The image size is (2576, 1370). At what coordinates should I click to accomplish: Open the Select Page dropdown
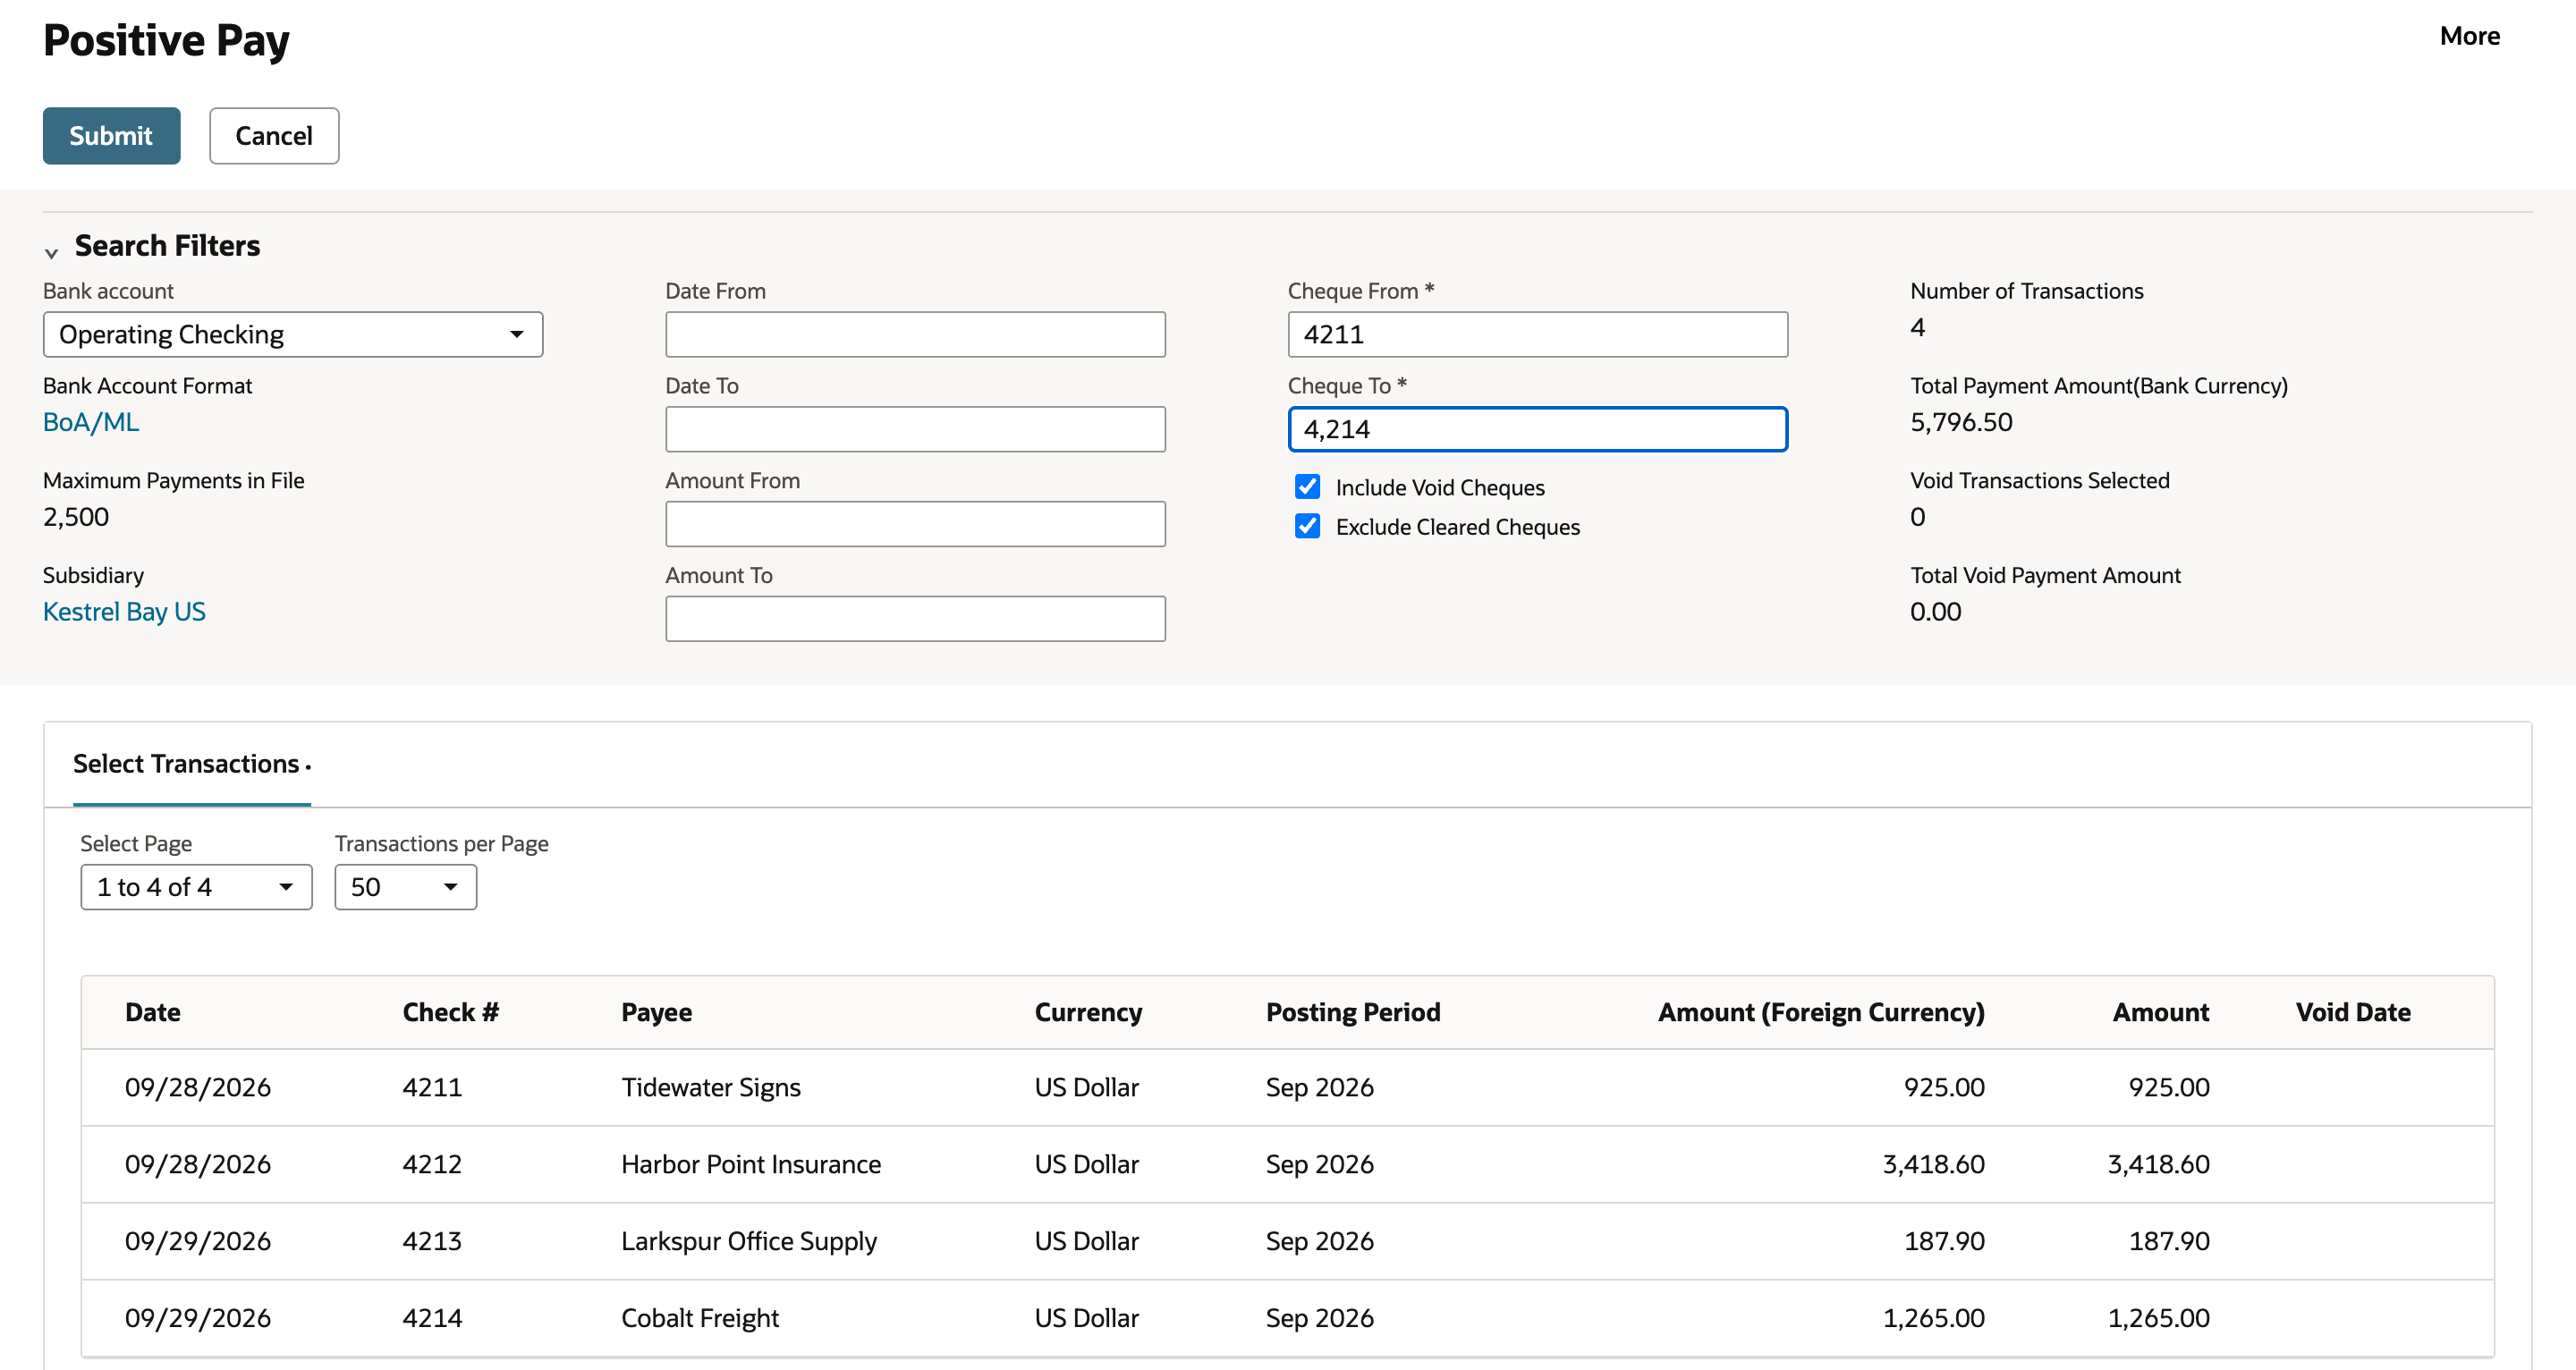(196, 887)
